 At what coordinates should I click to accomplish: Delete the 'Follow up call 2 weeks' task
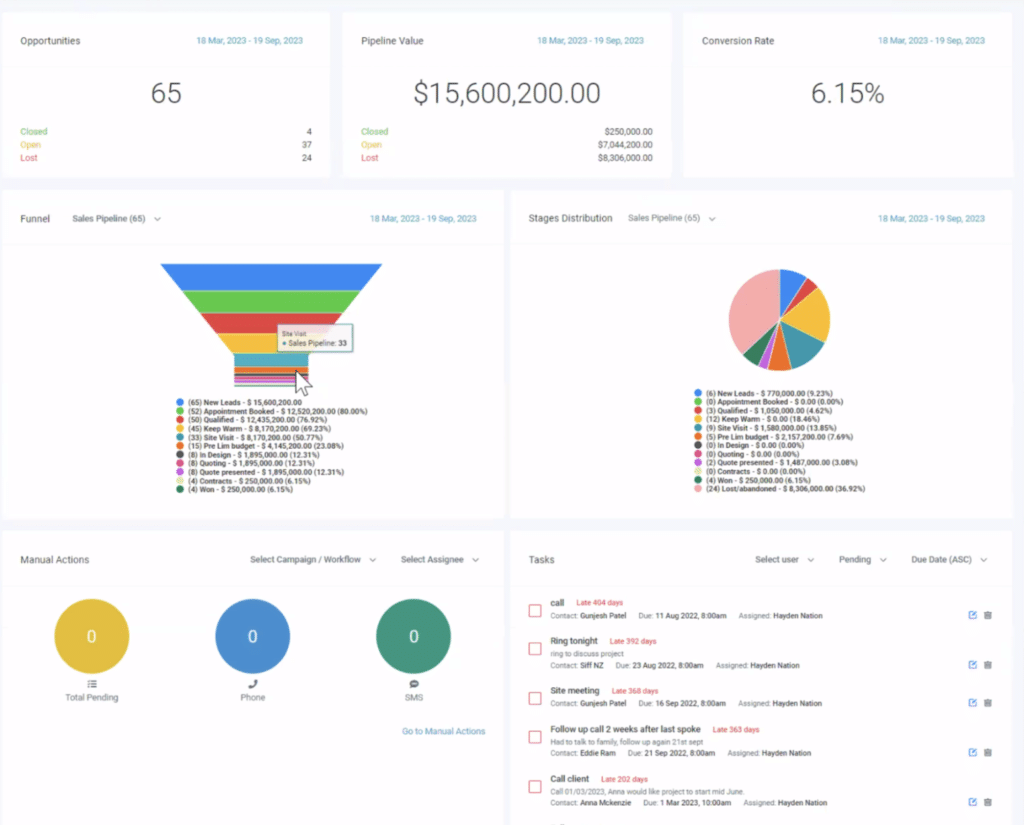(988, 752)
